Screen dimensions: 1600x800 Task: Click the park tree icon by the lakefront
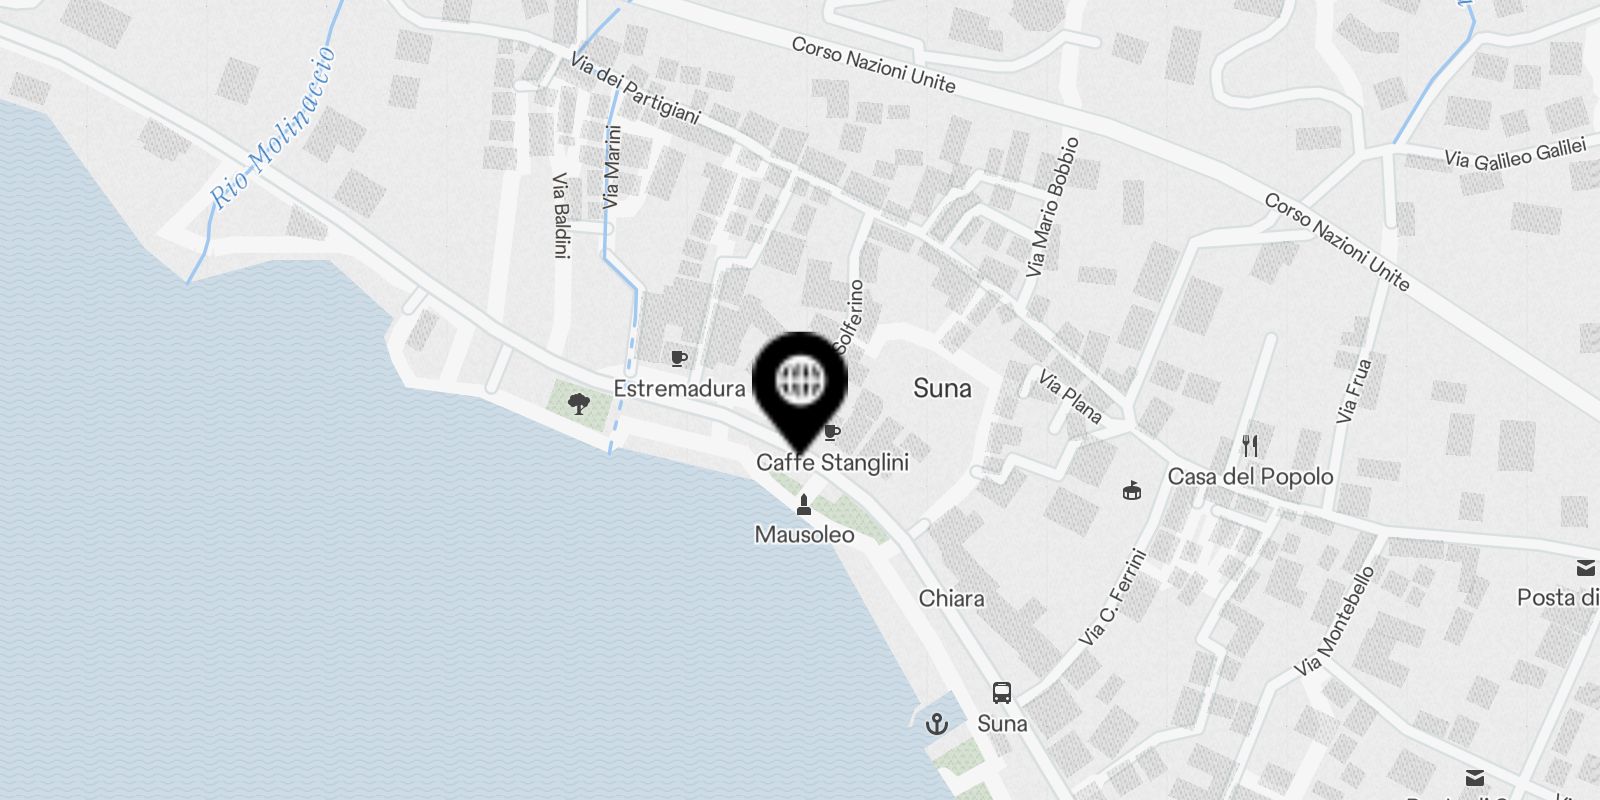(577, 404)
